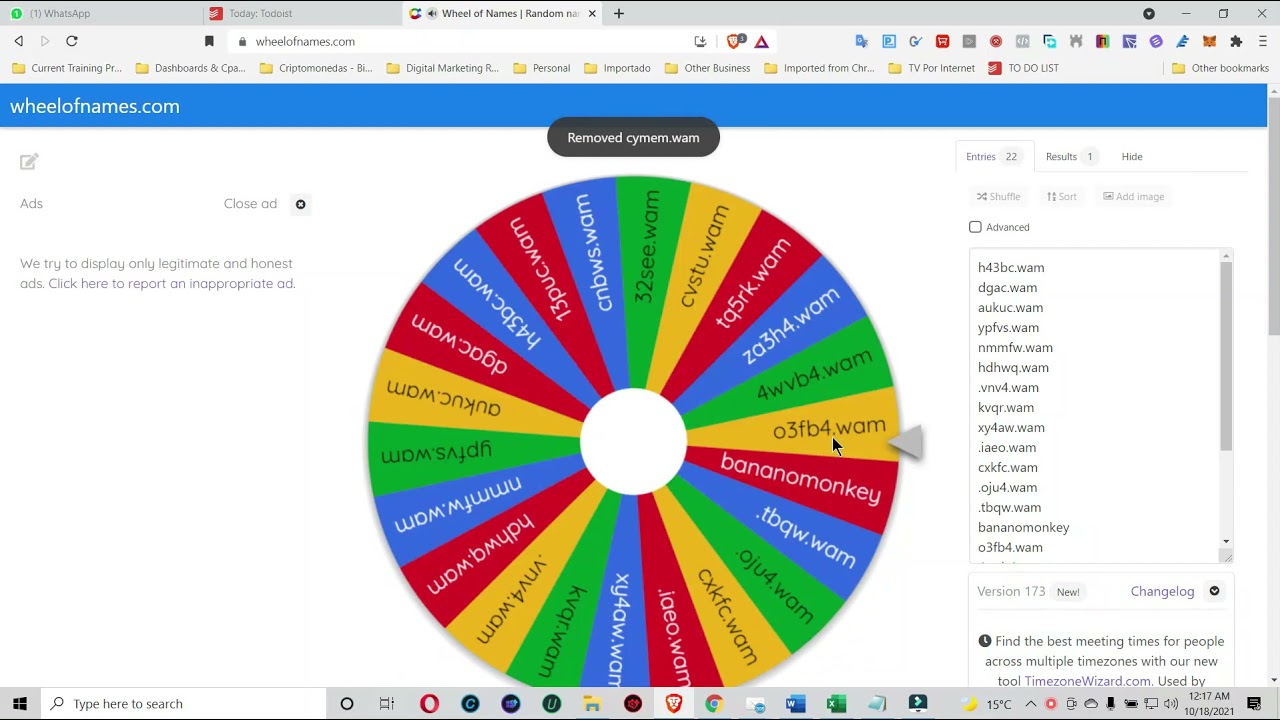Go back in browser history
The image size is (1280, 720).
pos(18,41)
